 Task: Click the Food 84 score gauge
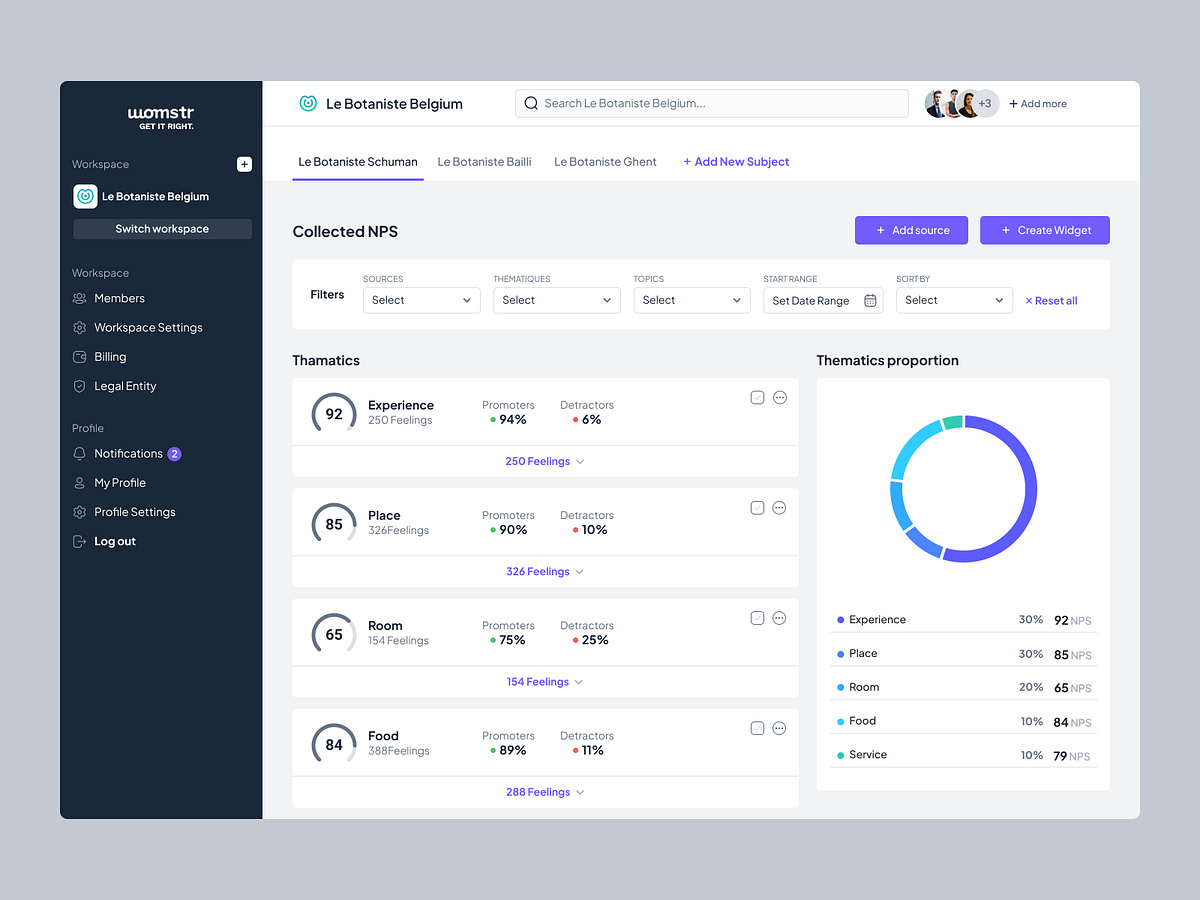(334, 744)
